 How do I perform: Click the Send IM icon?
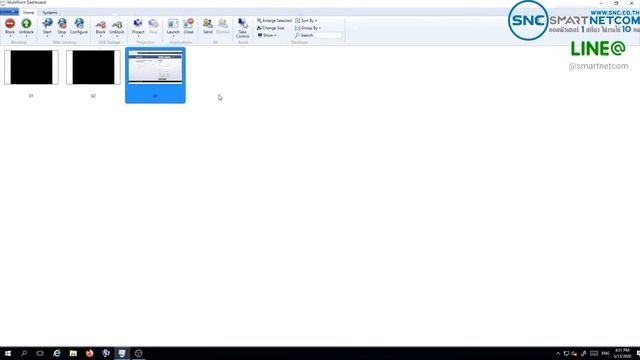point(208,24)
